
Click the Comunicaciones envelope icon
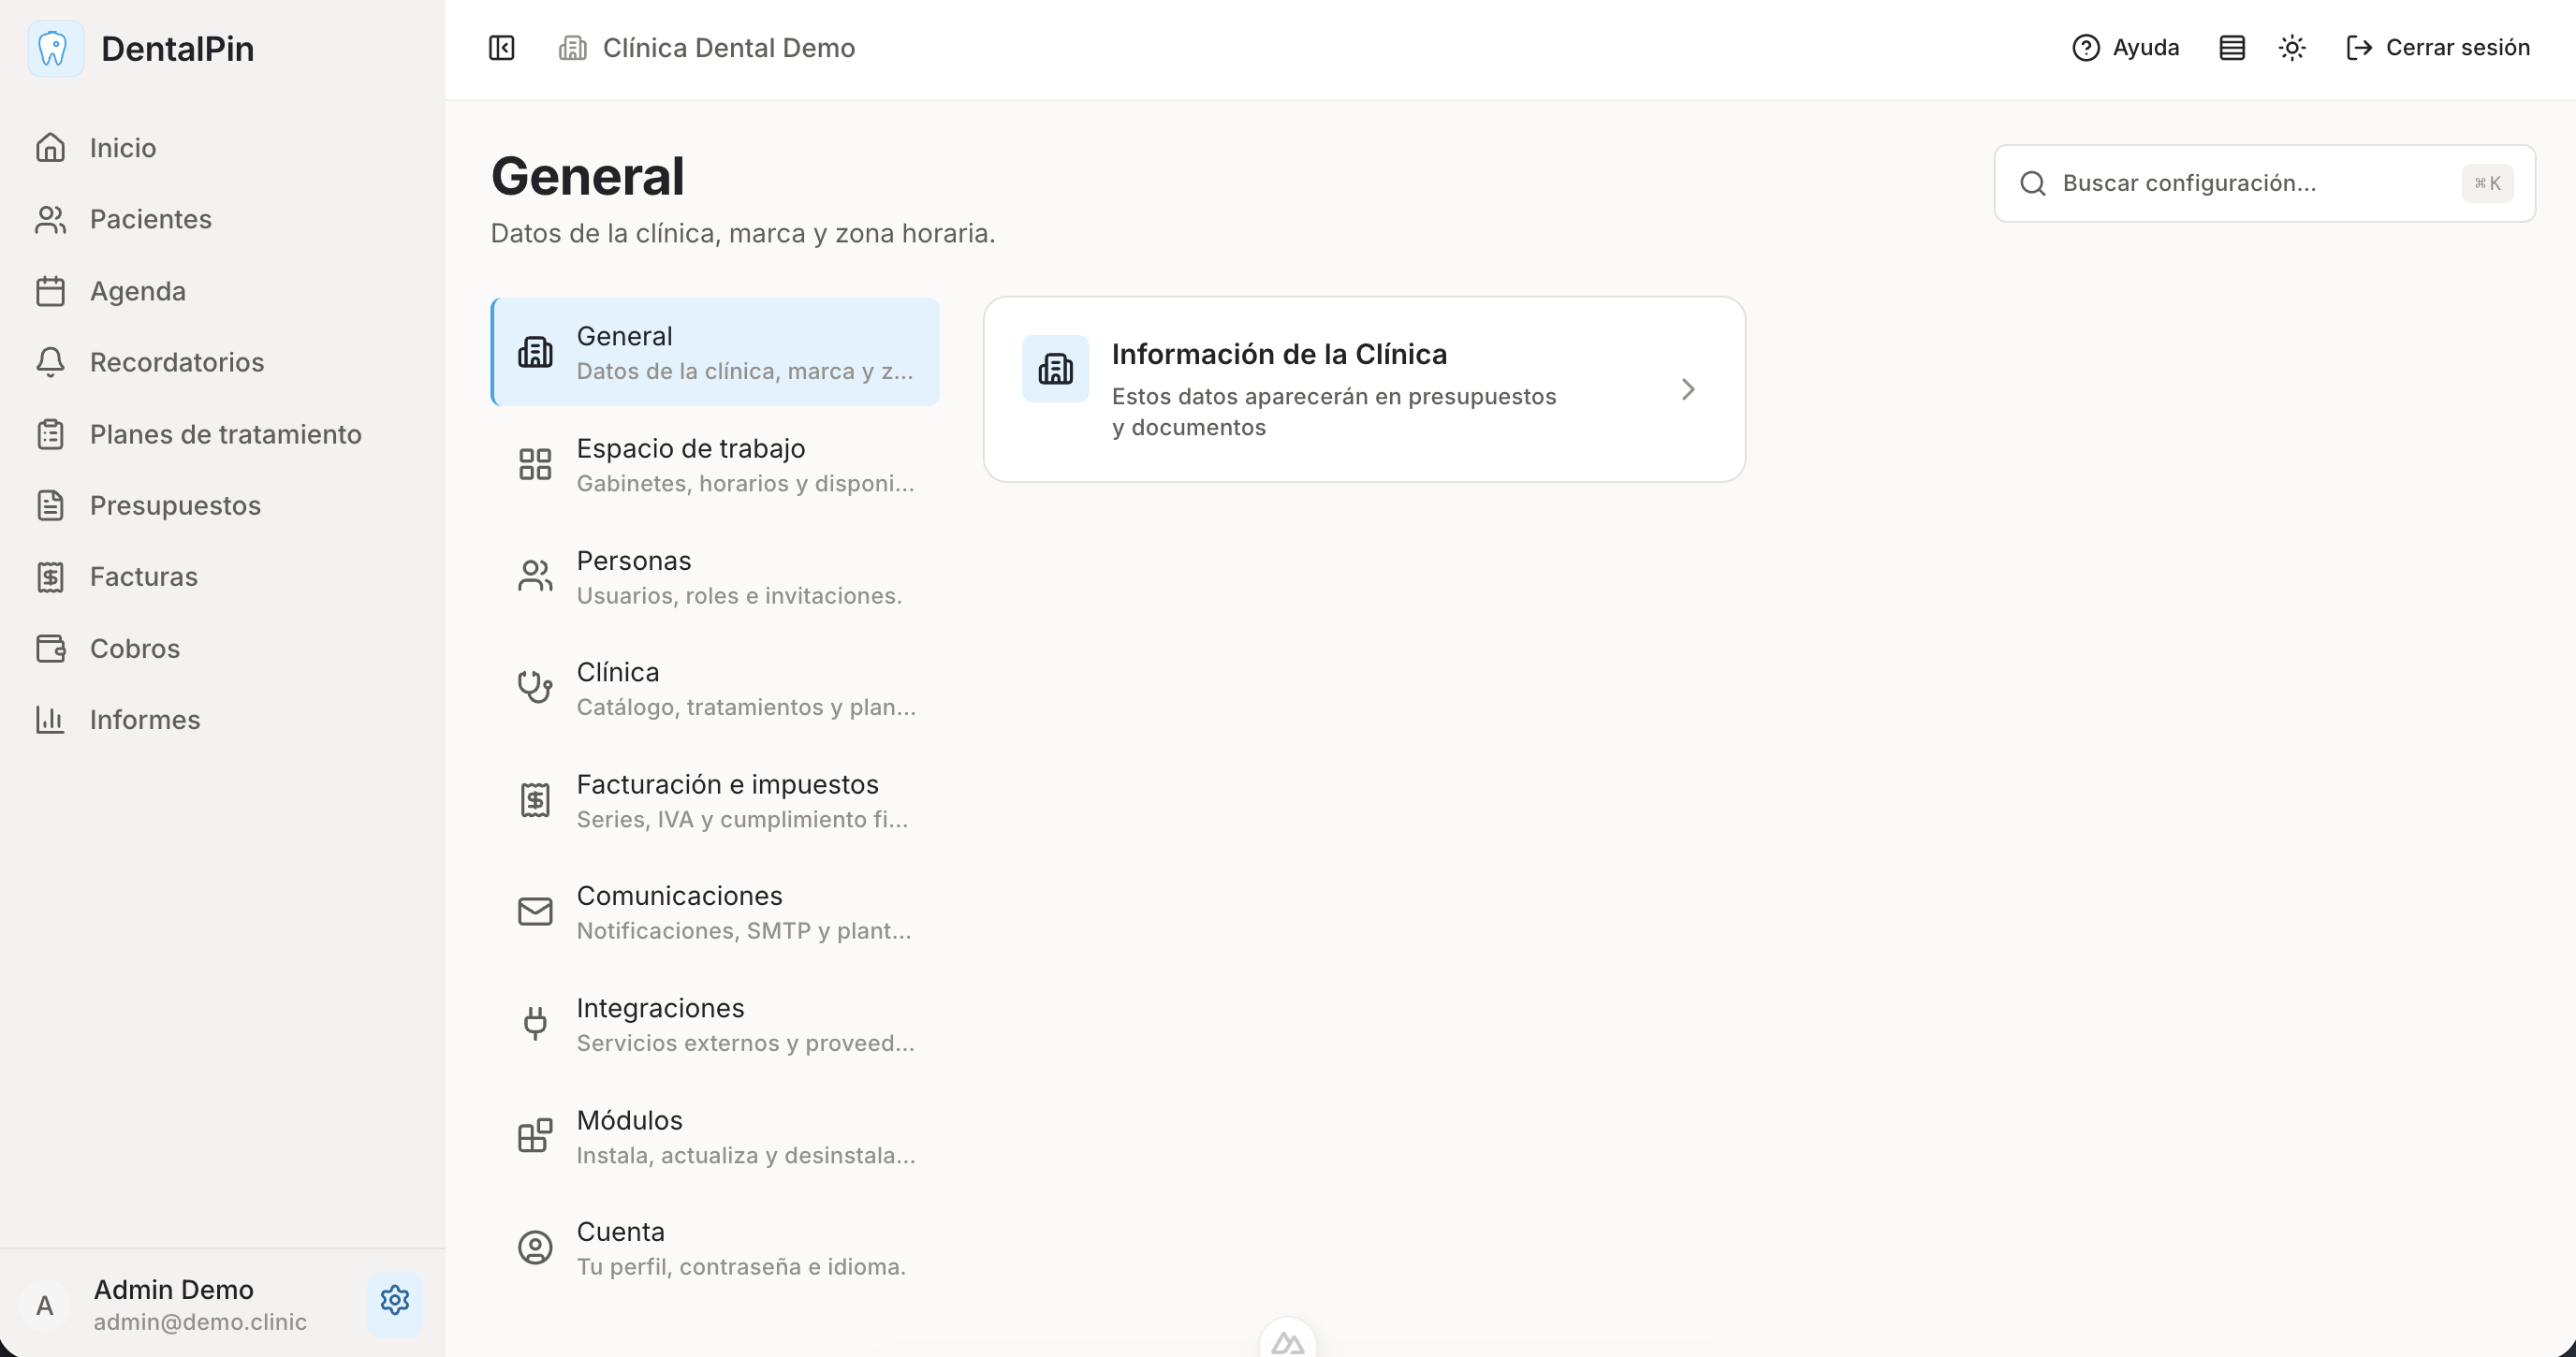click(x=535, y=911)
